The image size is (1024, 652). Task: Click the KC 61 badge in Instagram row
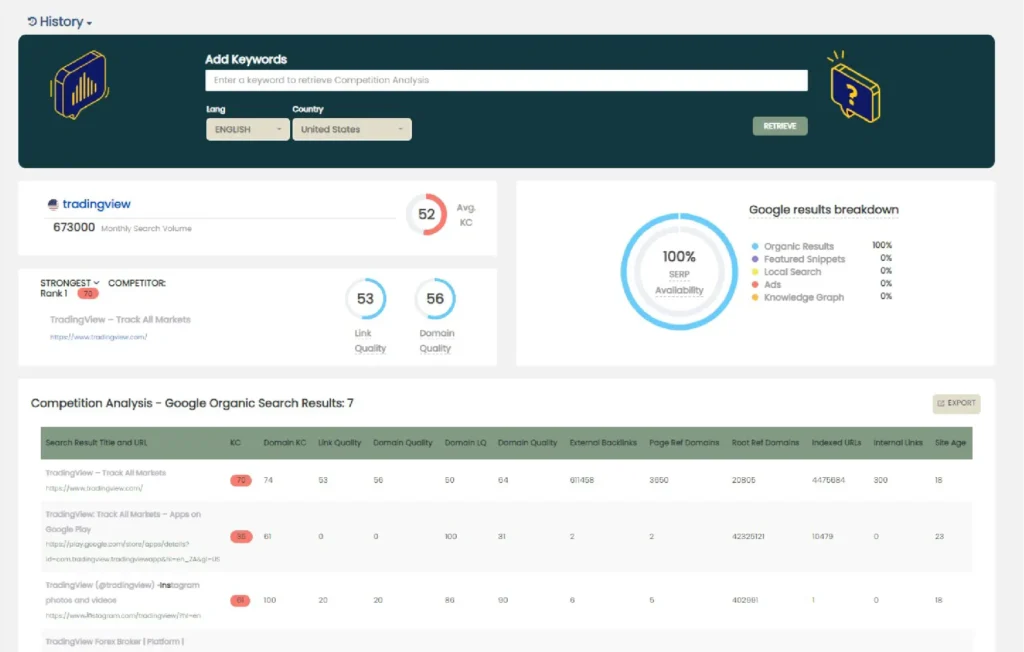pos(240,600)
